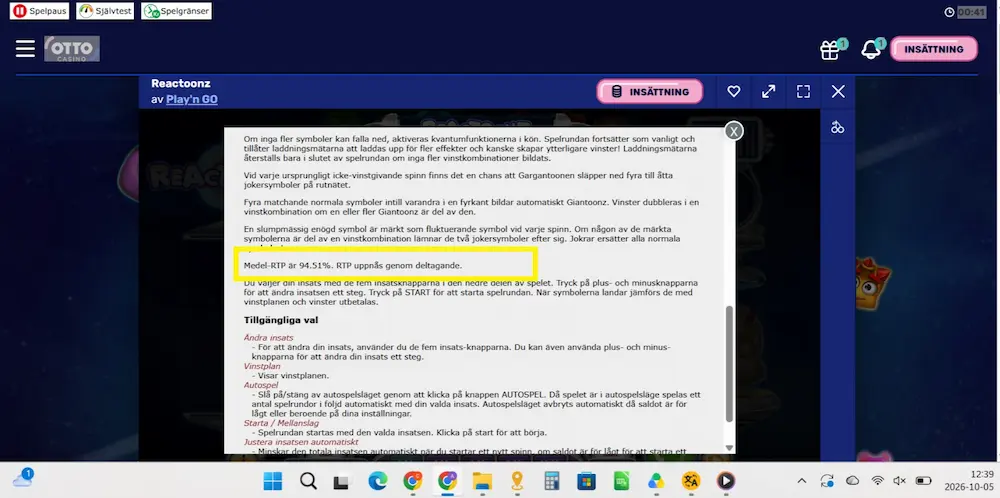Screen dimensions: 1000x498
Task: Follow the Play'n GO provider link
Action: [192, 99]
